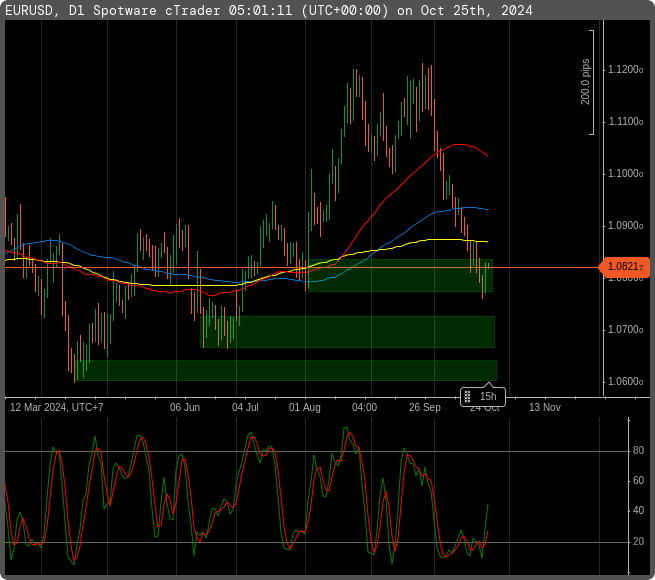Click the 01 Aug date label
This screenshot has height=580, width=655.
click(305, 408)
